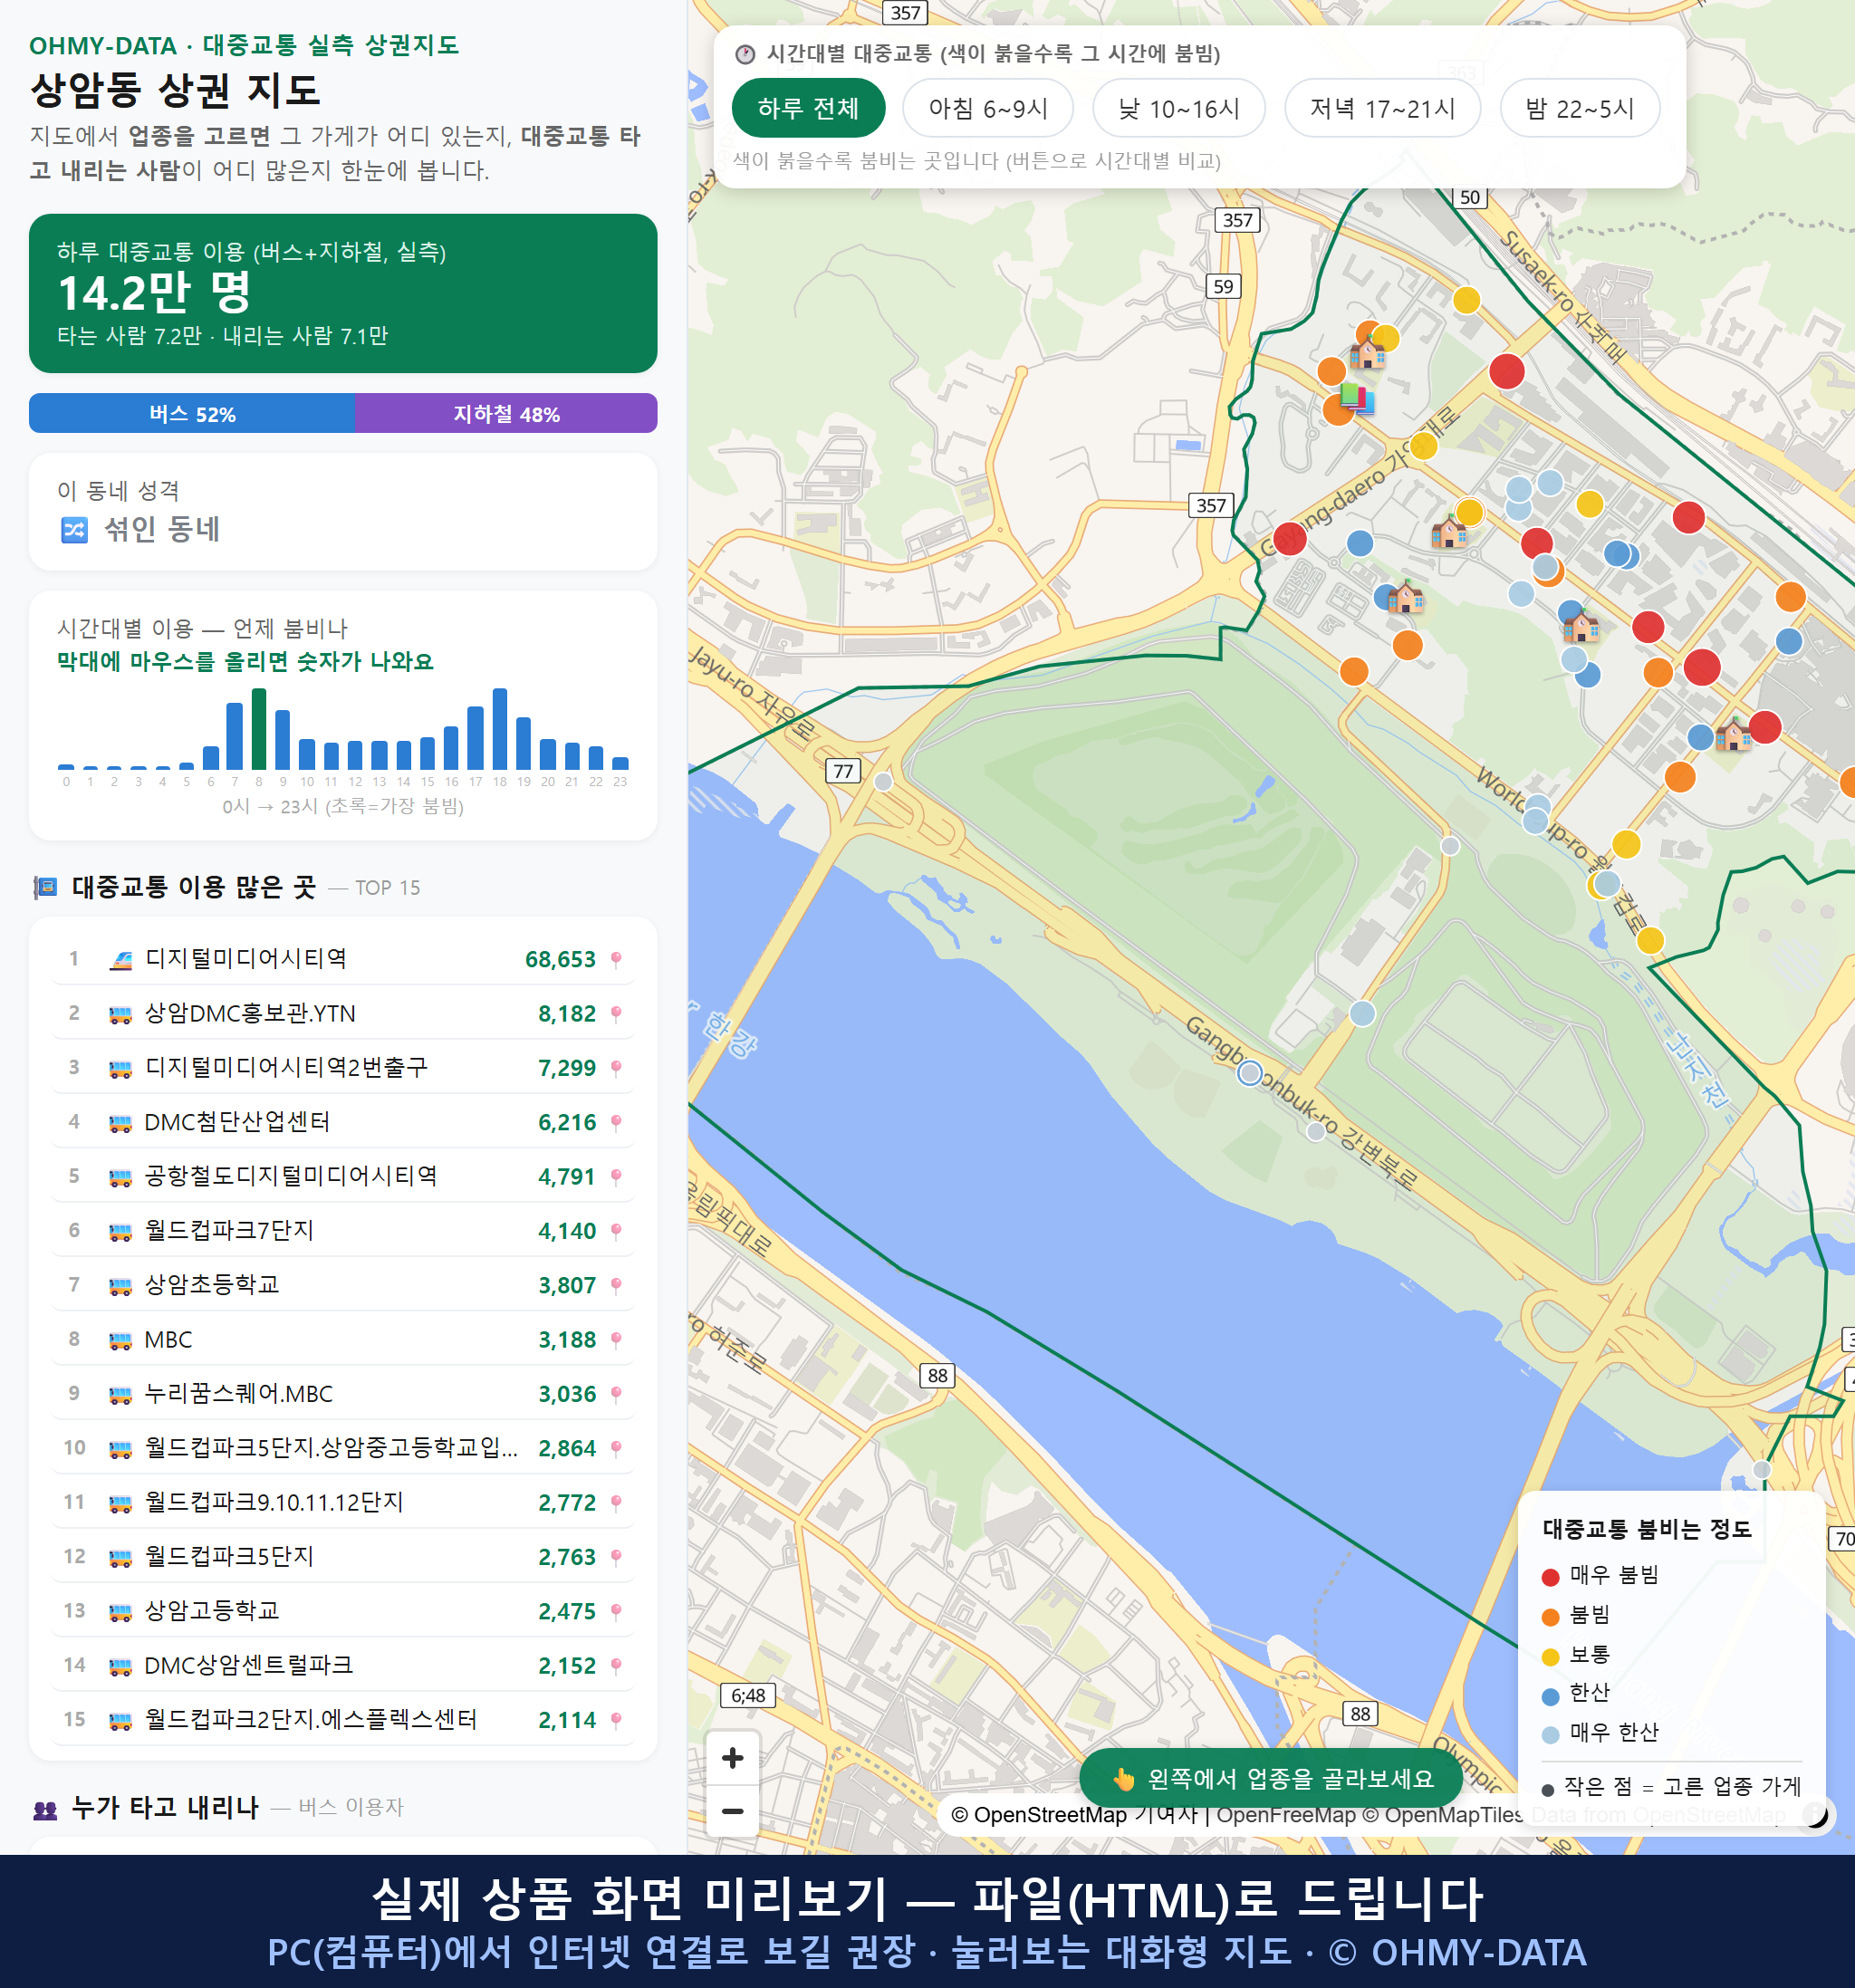Click the chart bar for hour 18
The width and height of the screenshot is (1855, 1988).
[500, 728]
